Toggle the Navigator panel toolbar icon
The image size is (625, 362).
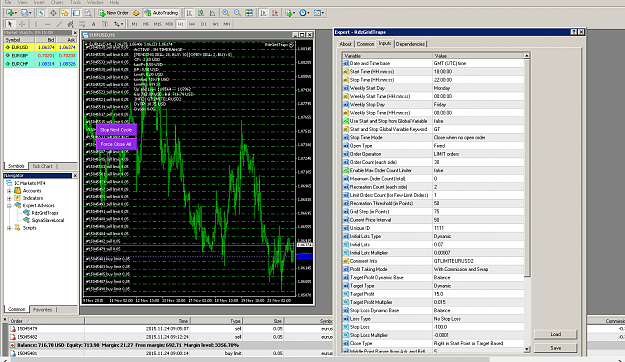[x=65, y=13]
